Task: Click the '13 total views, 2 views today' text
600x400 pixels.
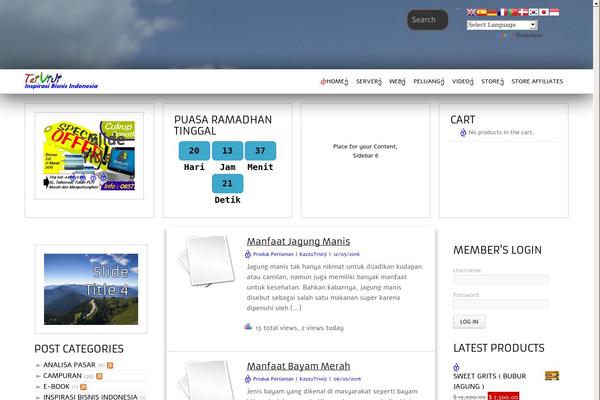Action: click(300, 328)
